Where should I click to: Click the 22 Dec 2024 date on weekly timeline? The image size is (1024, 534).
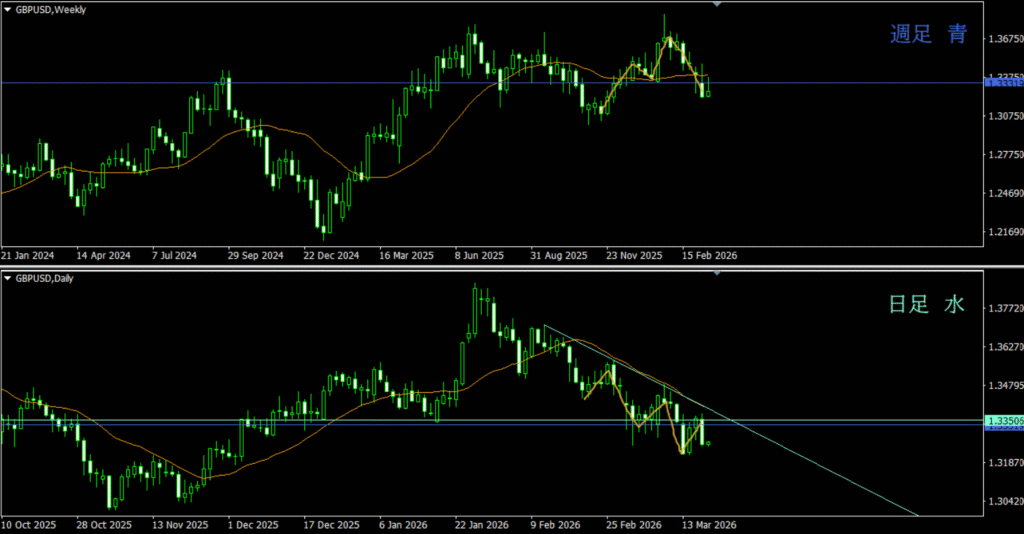[331, 255]
